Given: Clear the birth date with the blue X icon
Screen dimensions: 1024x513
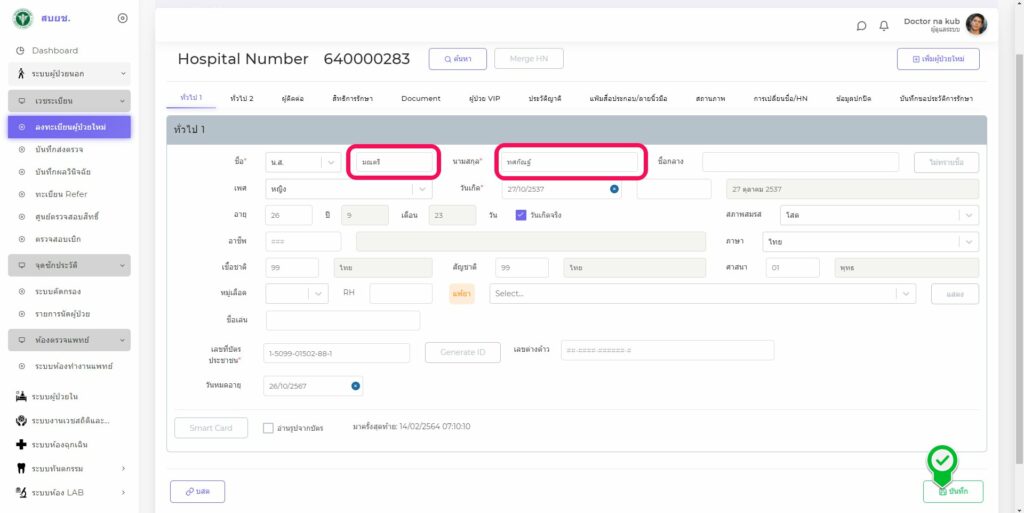Looking at the screenshot, I should tap(614, 189).
